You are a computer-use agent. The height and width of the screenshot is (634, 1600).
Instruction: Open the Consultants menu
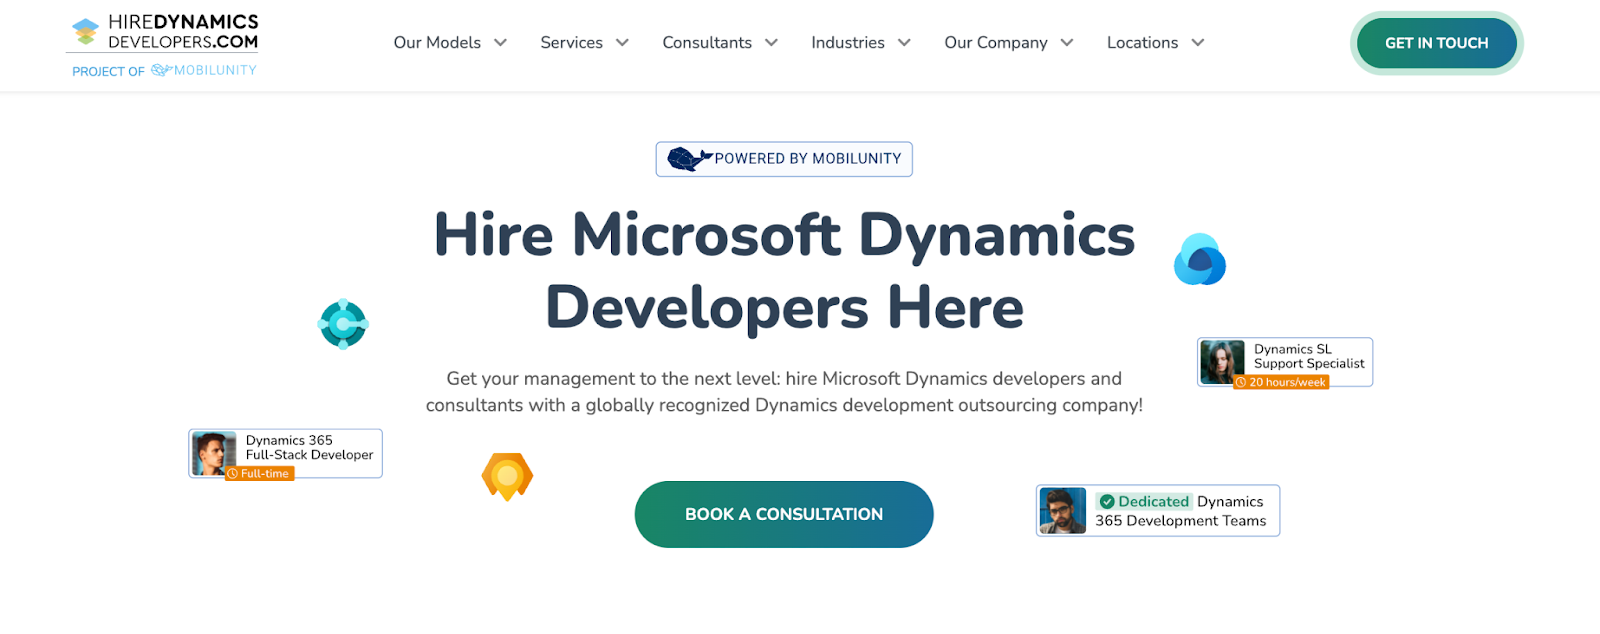pos(707,43)
